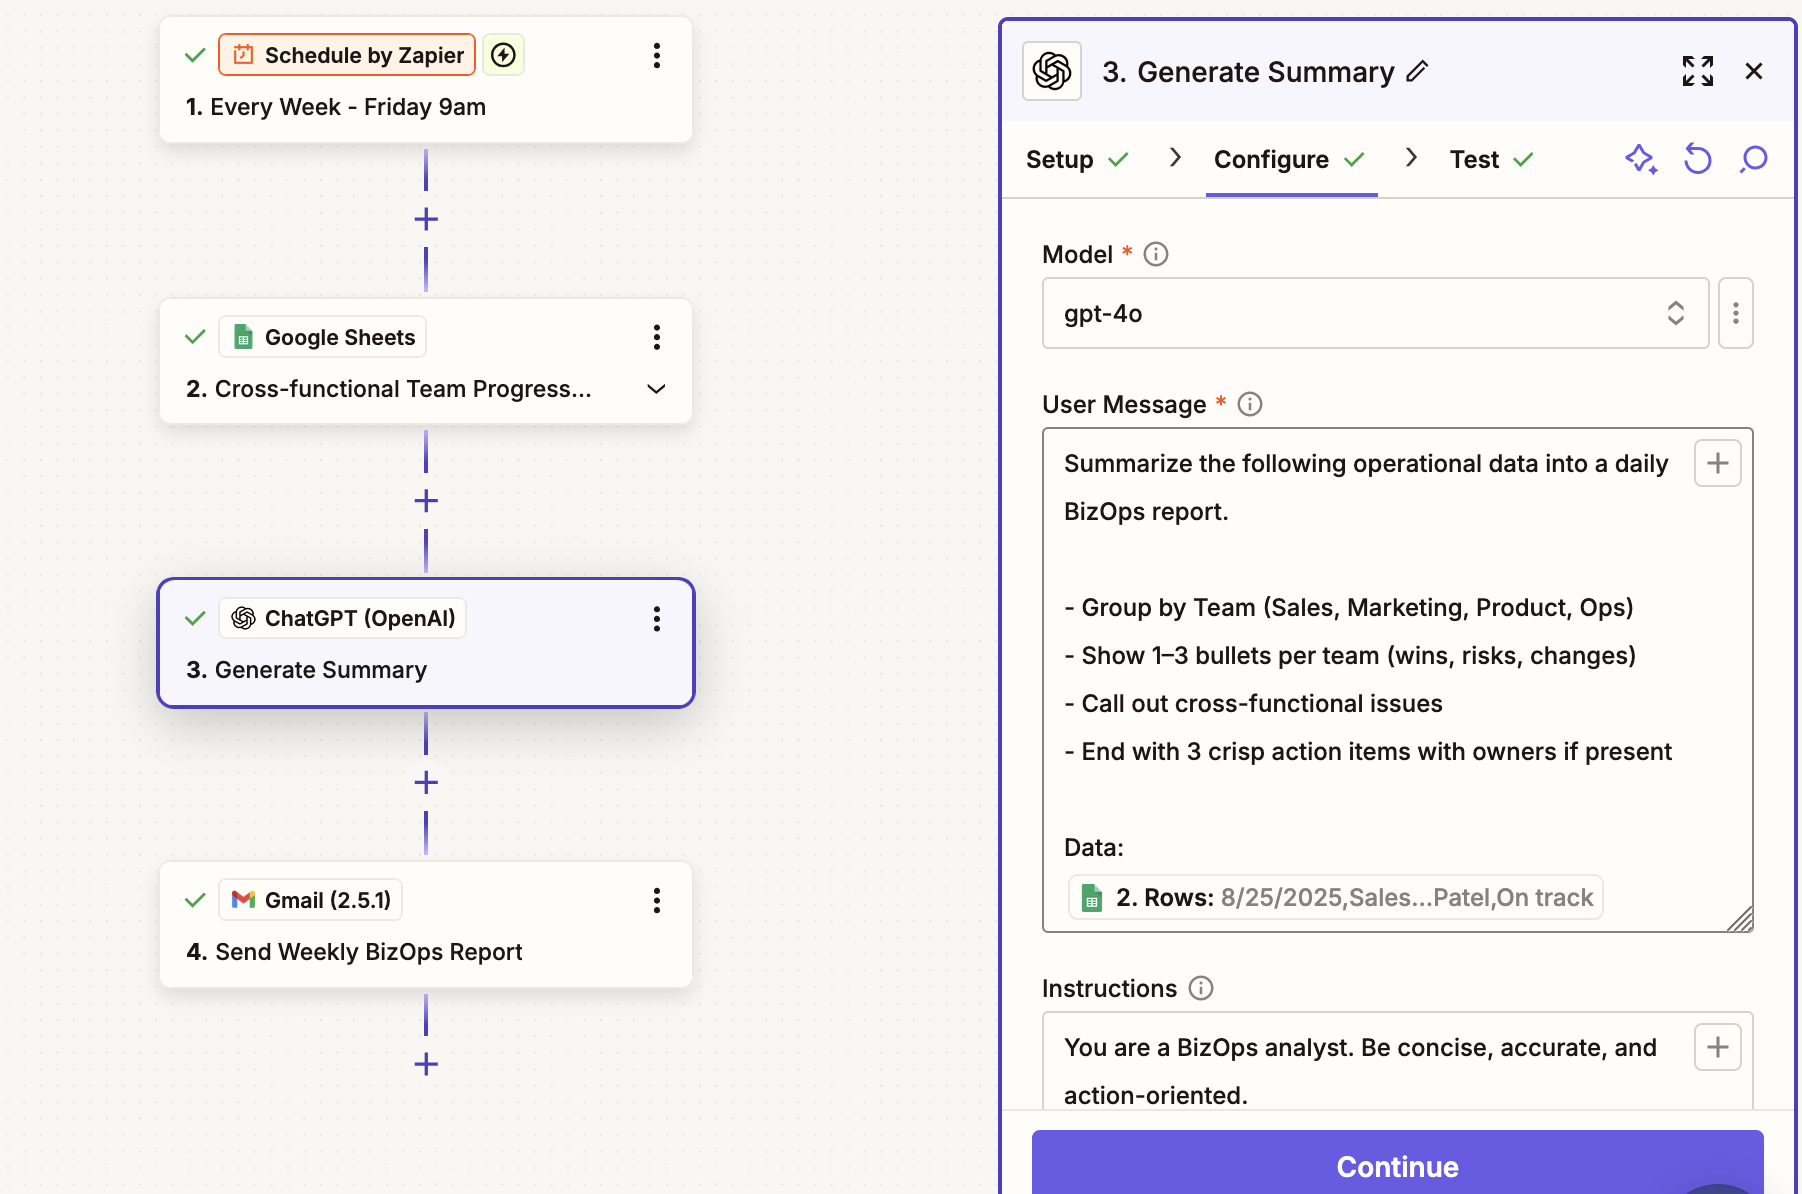
Task: Open three-dot menu on Google Sheets step
Action: [657, 337]
